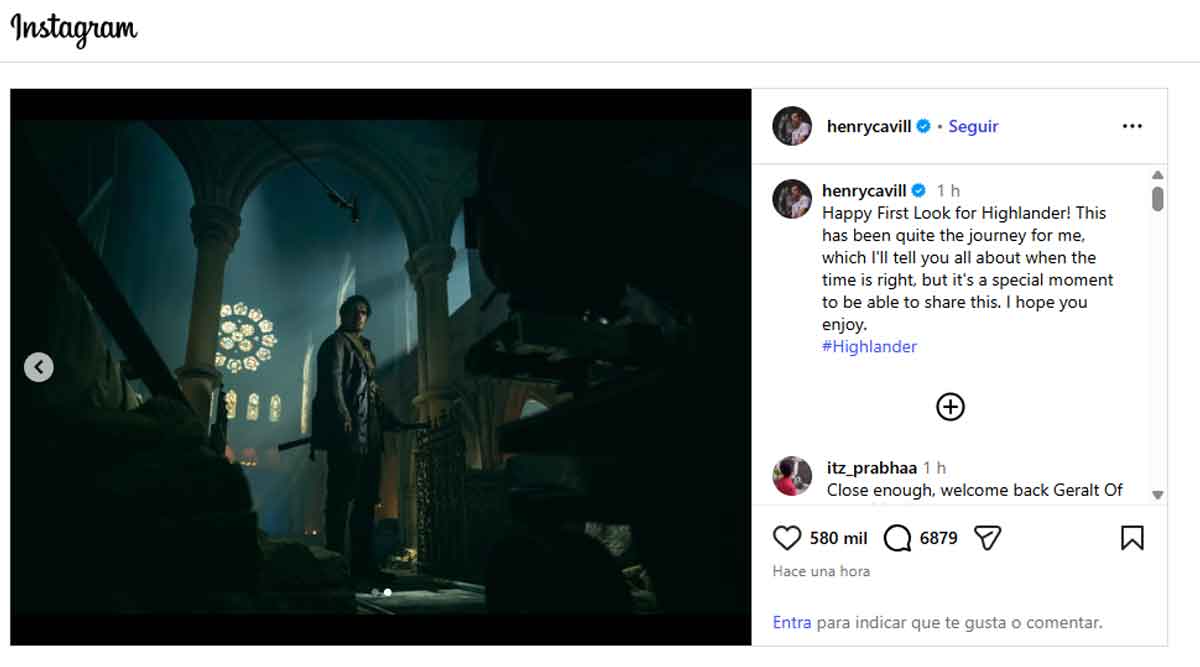Image resolution: width=1200 pixels, height=667 pixels.
Task: Like the post using the heart icon
Action: (787, 537)
